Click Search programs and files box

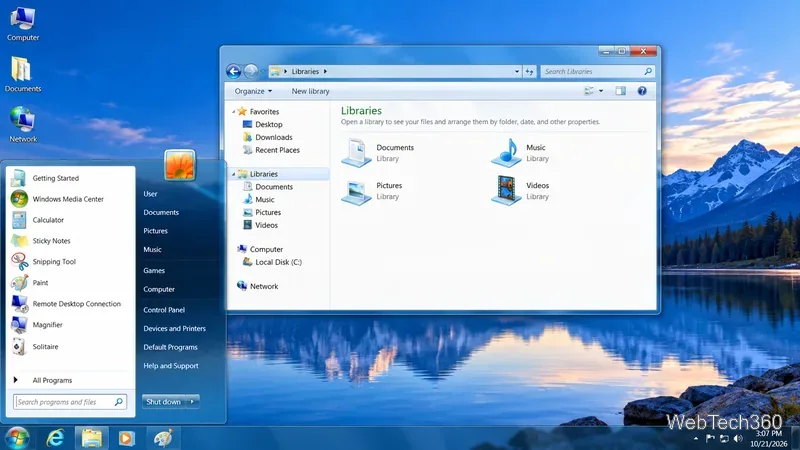coord(70,402)
